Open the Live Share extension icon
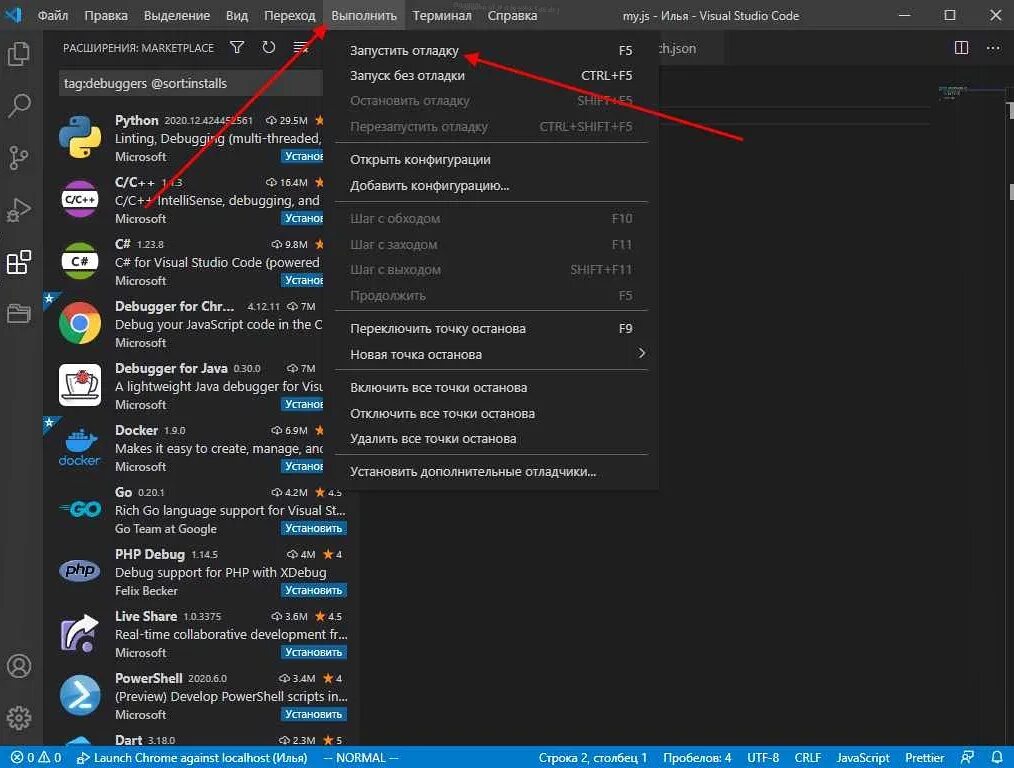 [x=80, y=633]
